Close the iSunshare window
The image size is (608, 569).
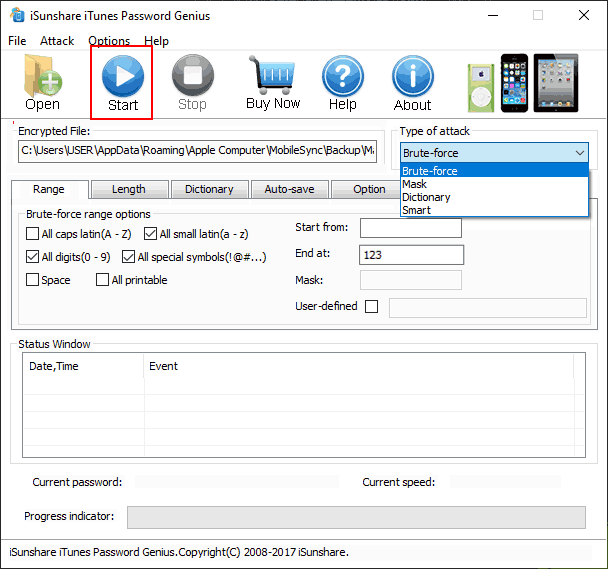pyautogui.click(x=584, y=16)
